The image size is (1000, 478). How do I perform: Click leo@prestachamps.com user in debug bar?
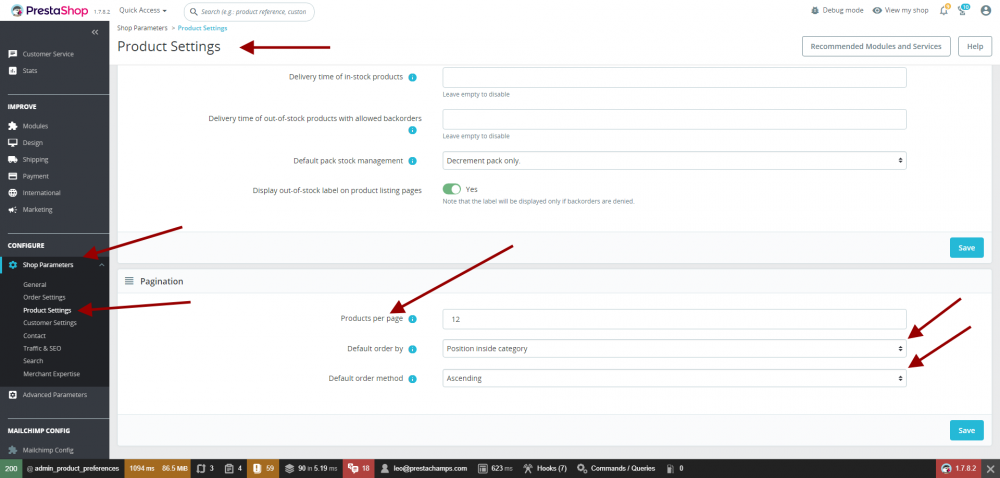coord(423,468)
